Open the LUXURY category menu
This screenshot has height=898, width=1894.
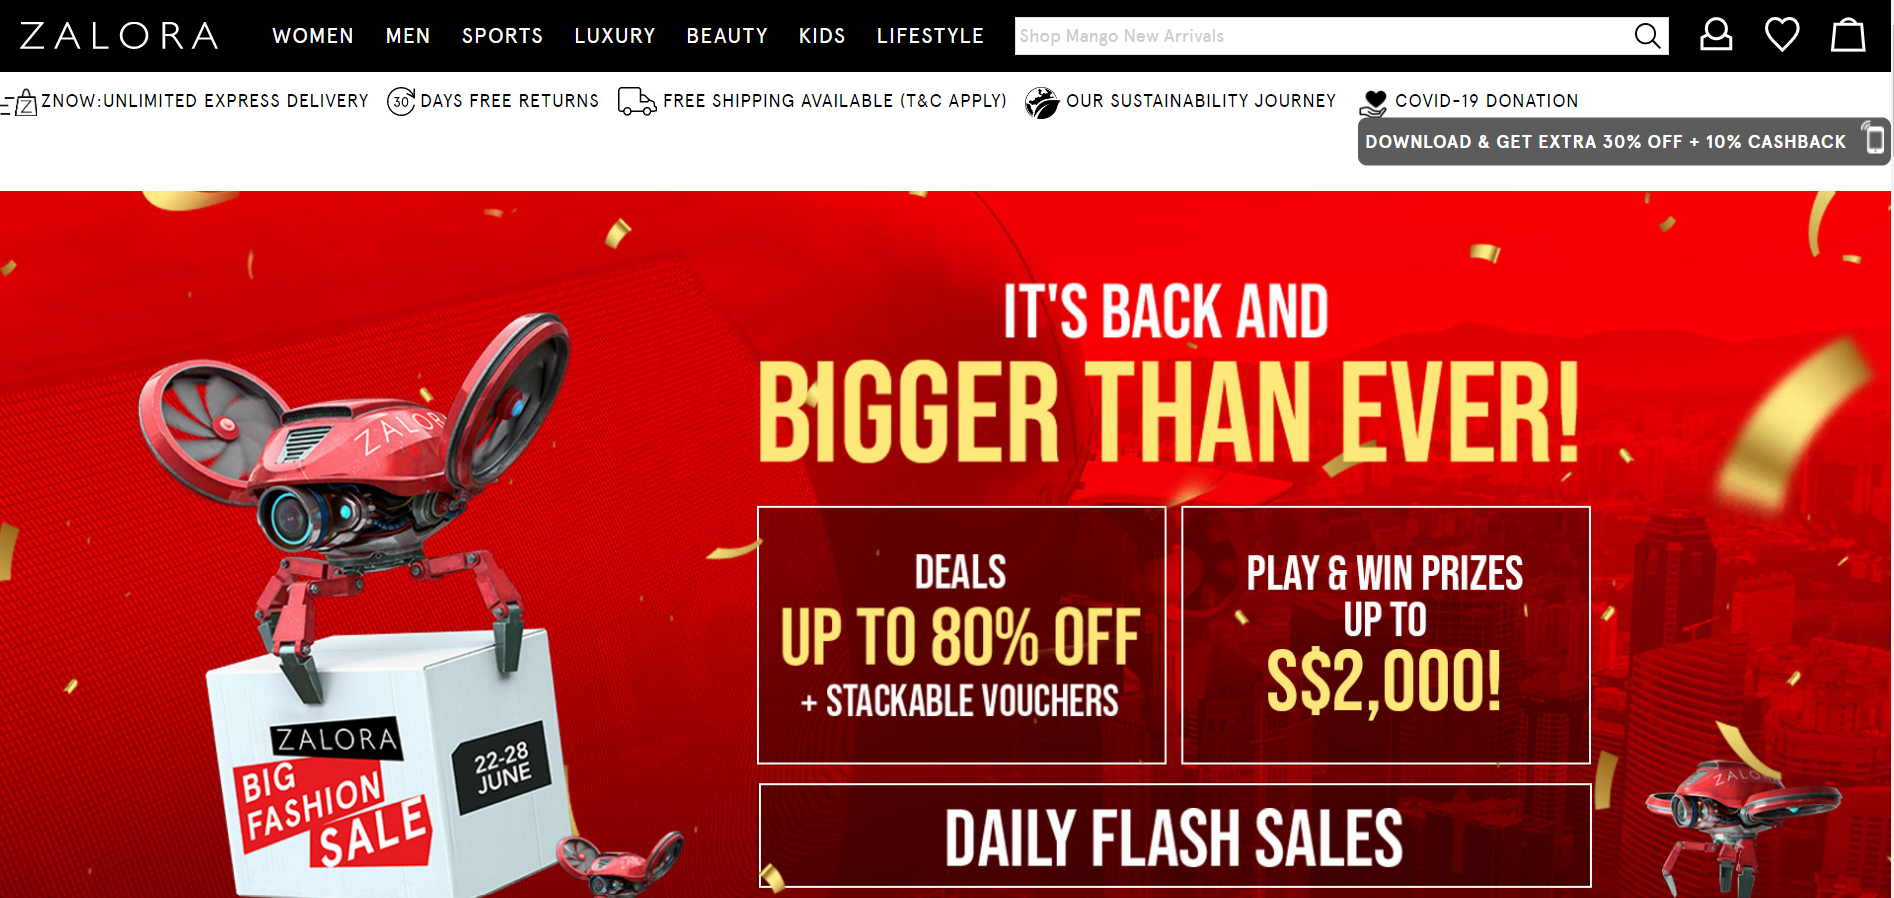point(615,36)
